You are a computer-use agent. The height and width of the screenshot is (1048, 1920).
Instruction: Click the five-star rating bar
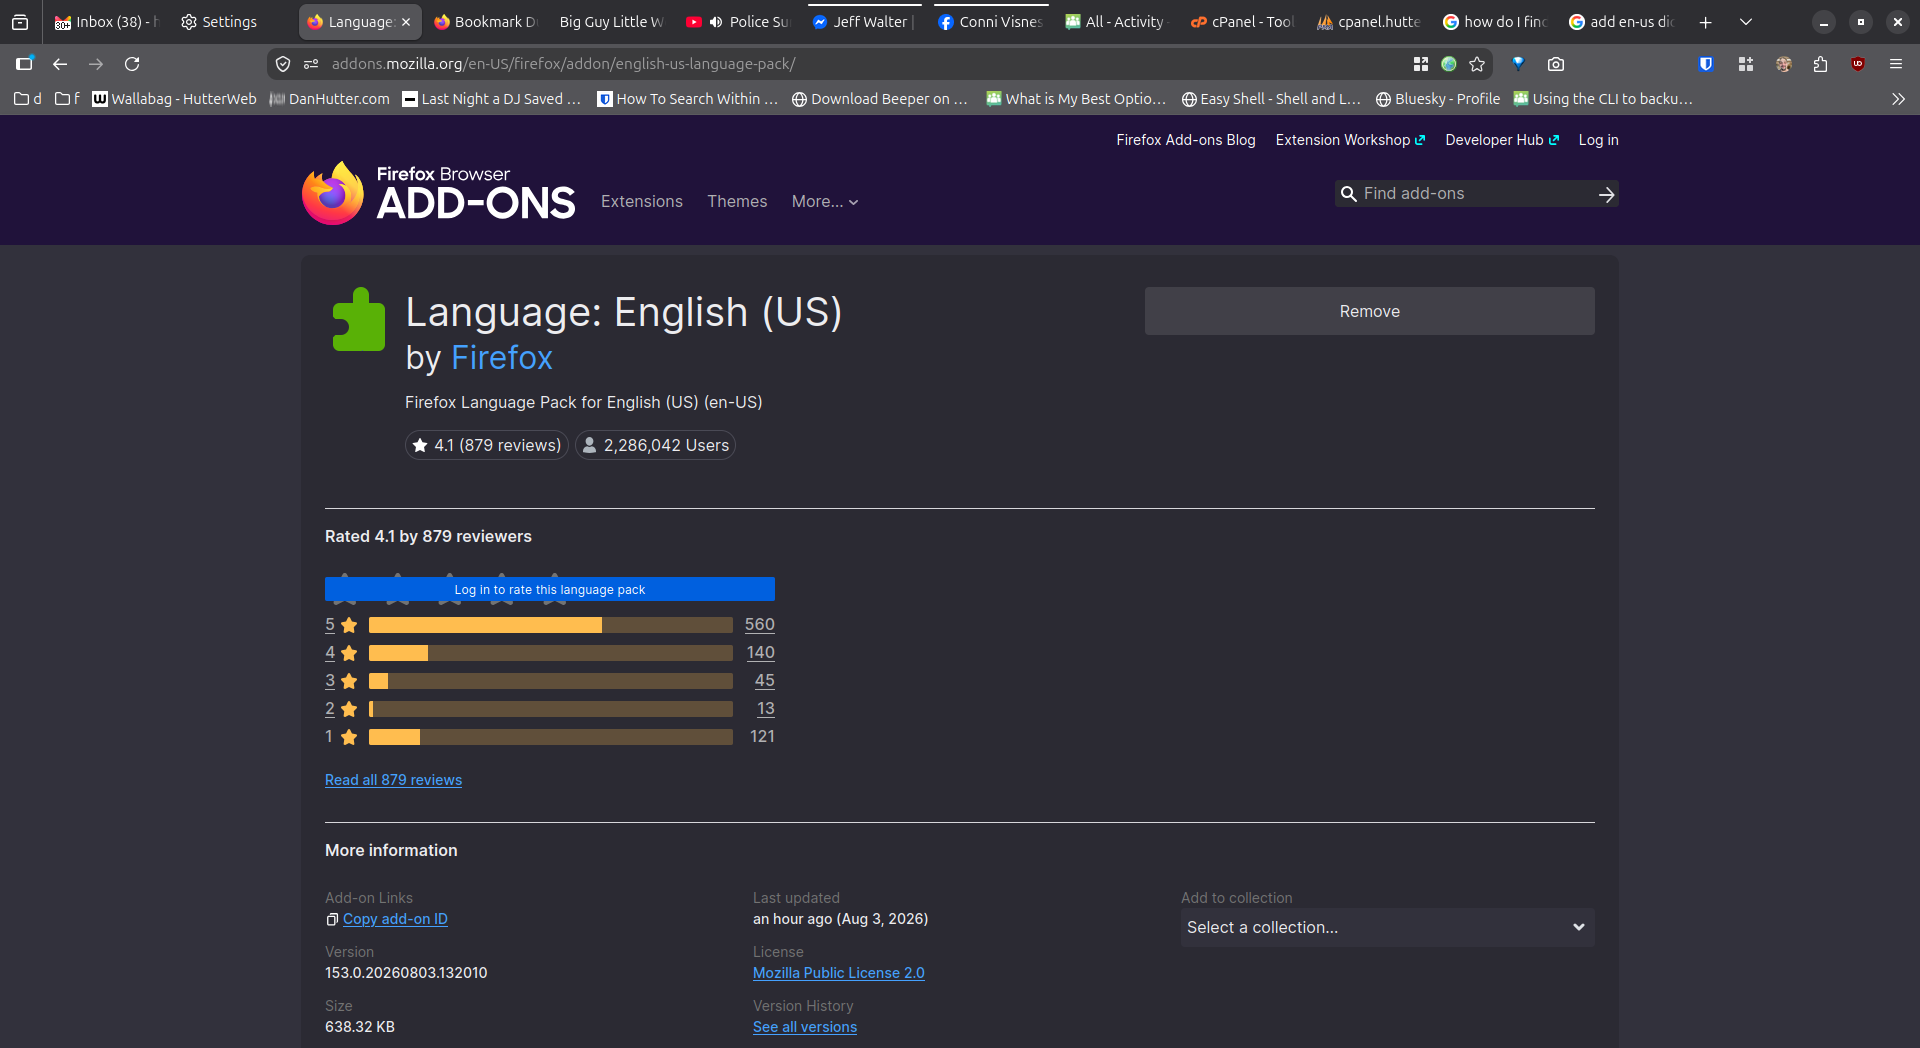point(551,625)
